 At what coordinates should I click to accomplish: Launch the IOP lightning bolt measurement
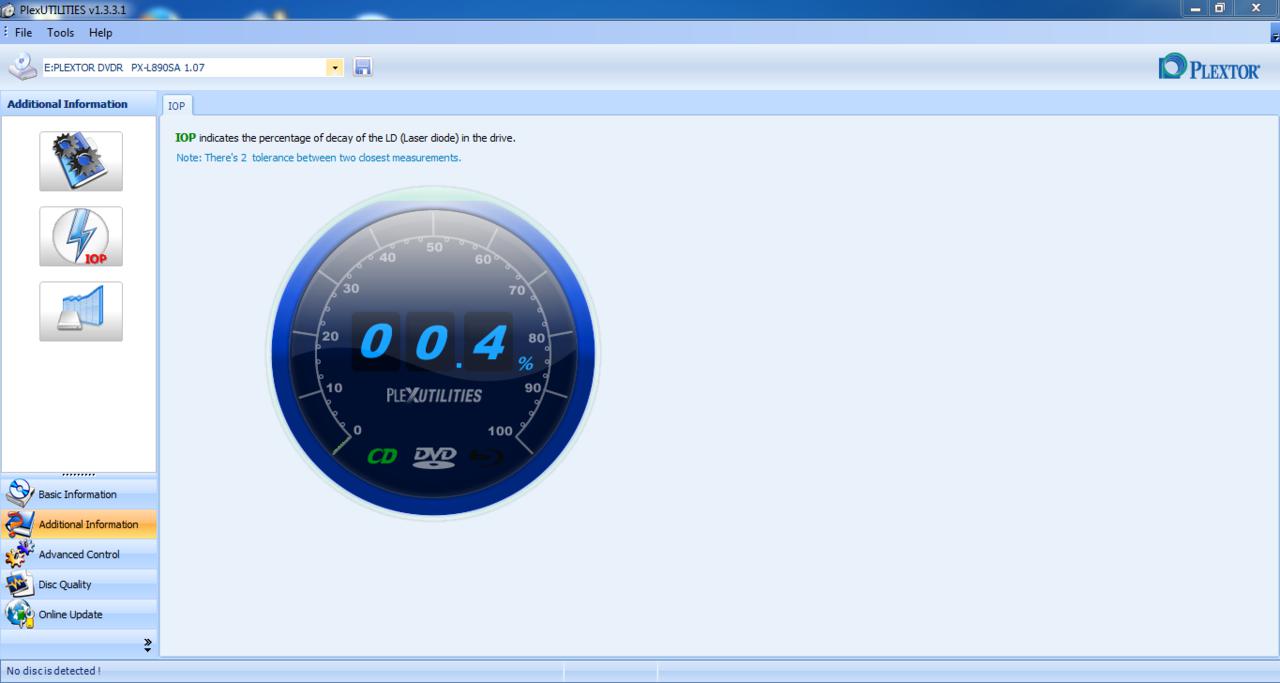(81, 236)
